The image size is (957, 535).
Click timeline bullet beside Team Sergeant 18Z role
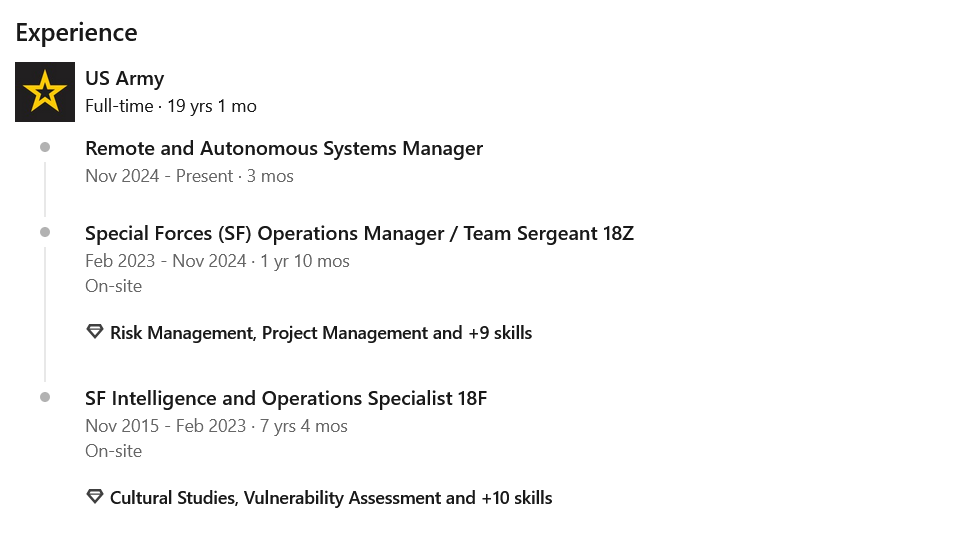(x=45, y=232)
